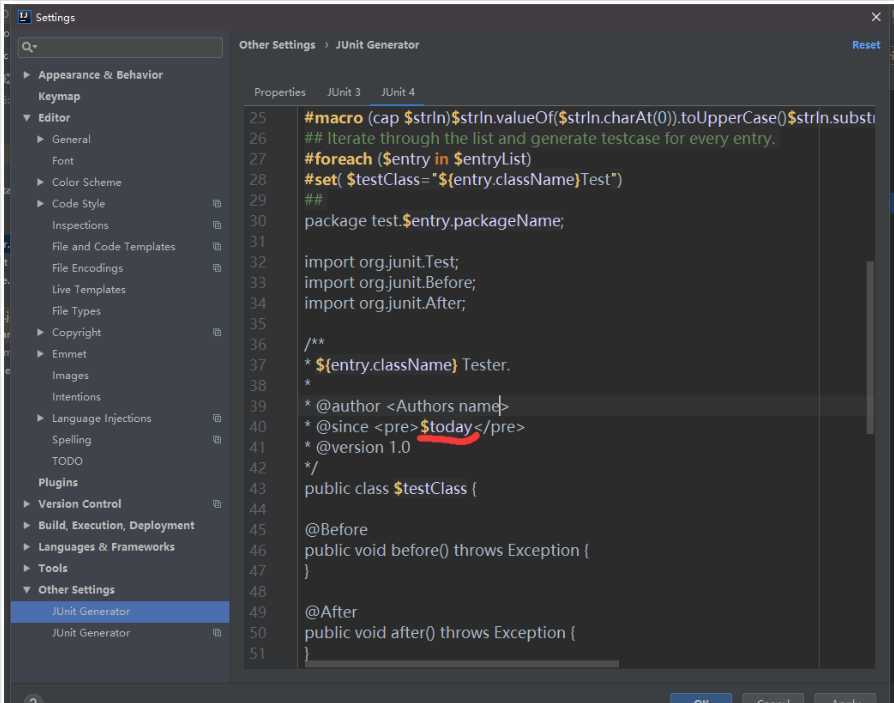Open the Keymap settings
The height and width of the screenshot is (703, 894).
pyautogui.click(x=59, y=96)
